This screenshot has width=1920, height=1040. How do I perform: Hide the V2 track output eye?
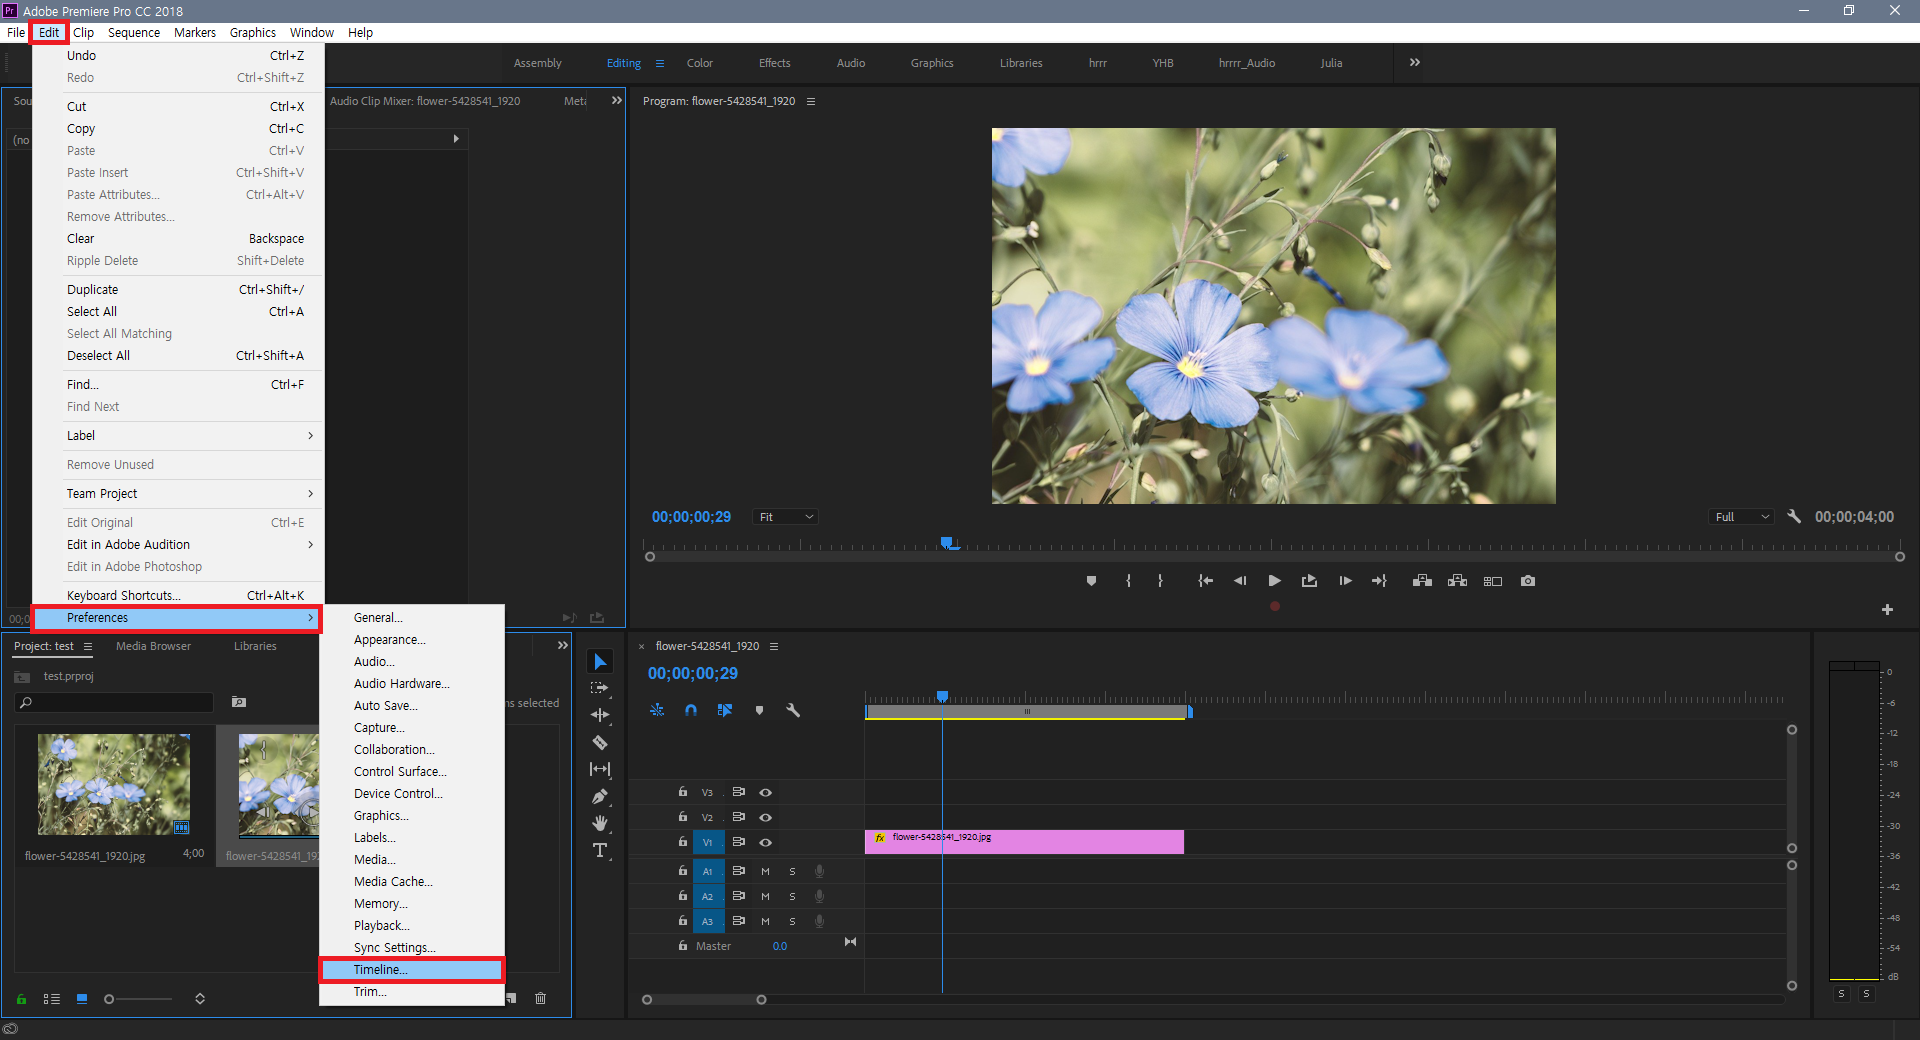tap(765, 817)
